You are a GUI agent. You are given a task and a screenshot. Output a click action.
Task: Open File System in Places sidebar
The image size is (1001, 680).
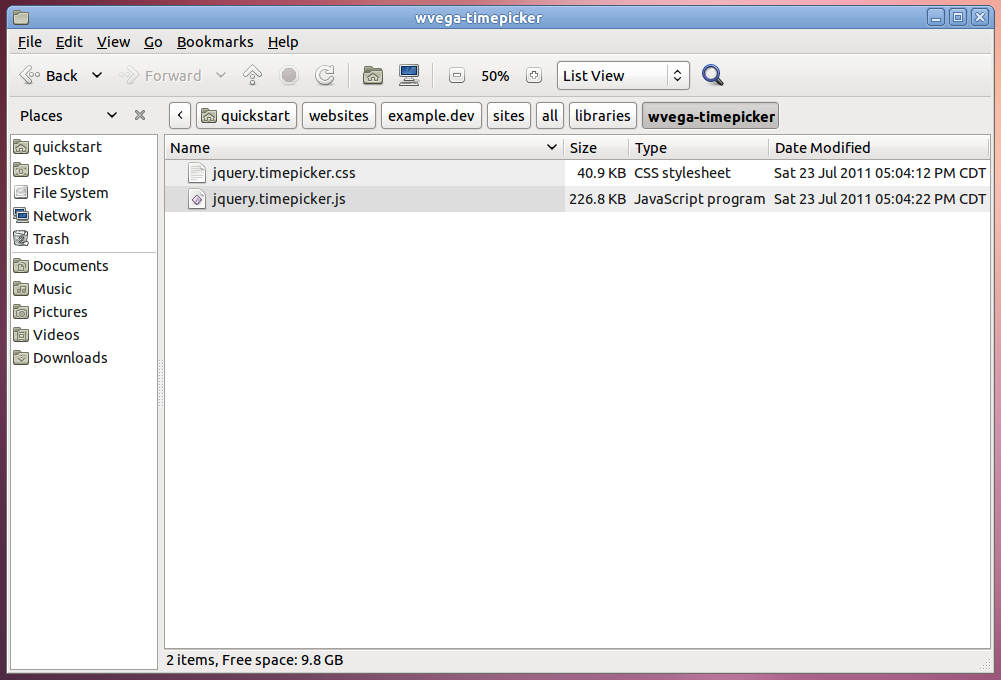(83, 193)
